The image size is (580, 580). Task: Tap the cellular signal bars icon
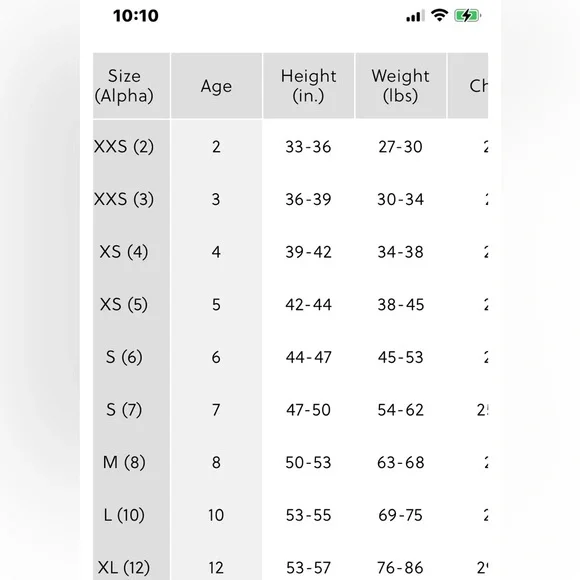point(415,16)
